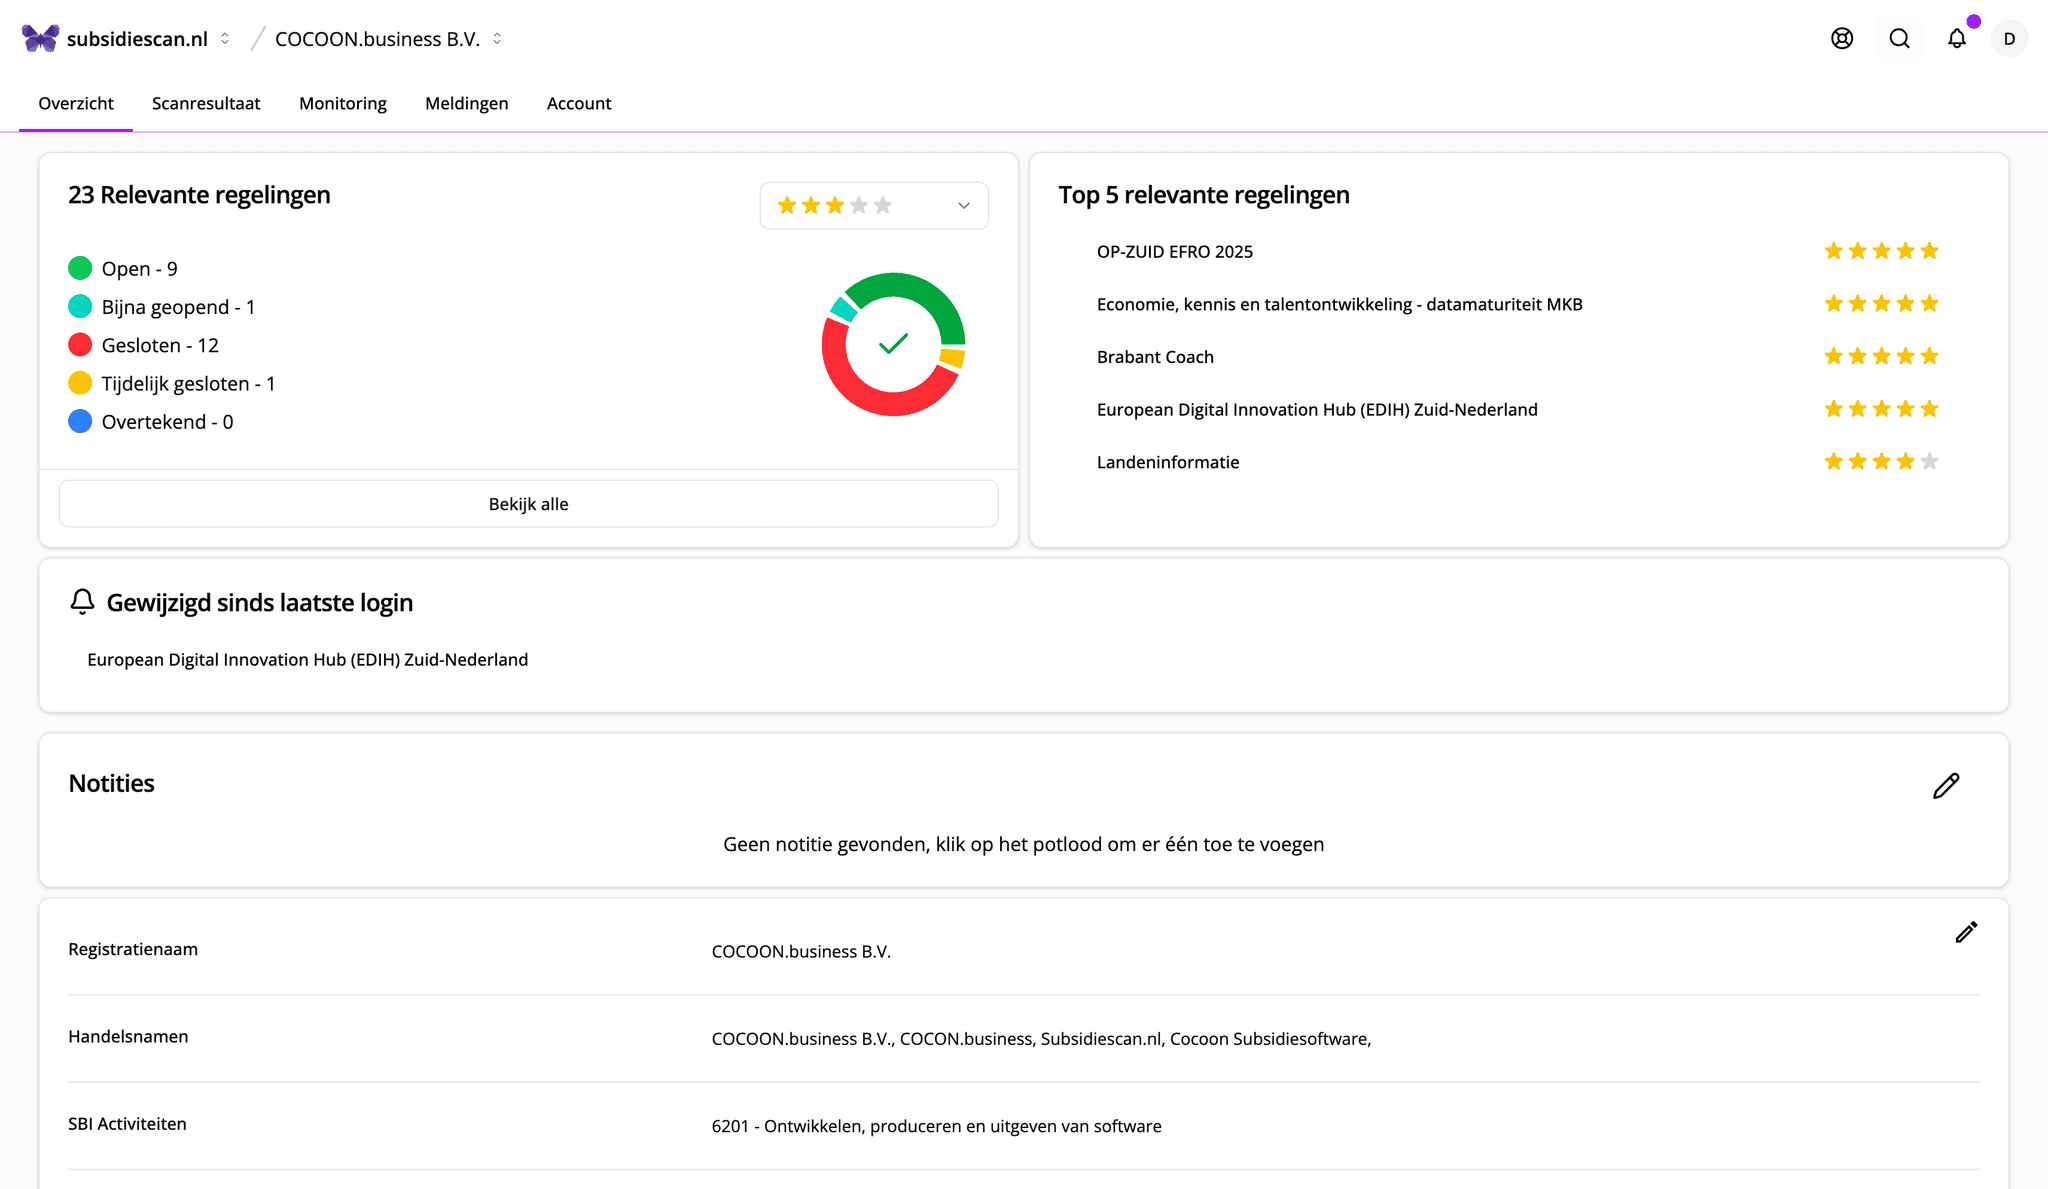Edit company details via pencil icon
2048x1189 pixels.
click(1965, 932)
